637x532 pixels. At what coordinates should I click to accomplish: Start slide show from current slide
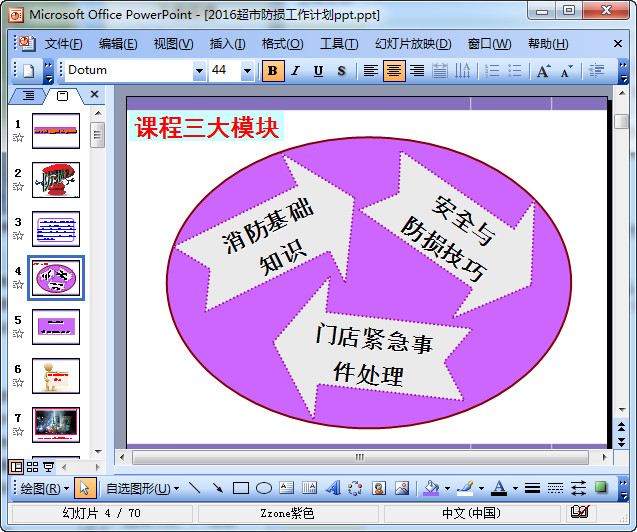(x=48, y=467)
